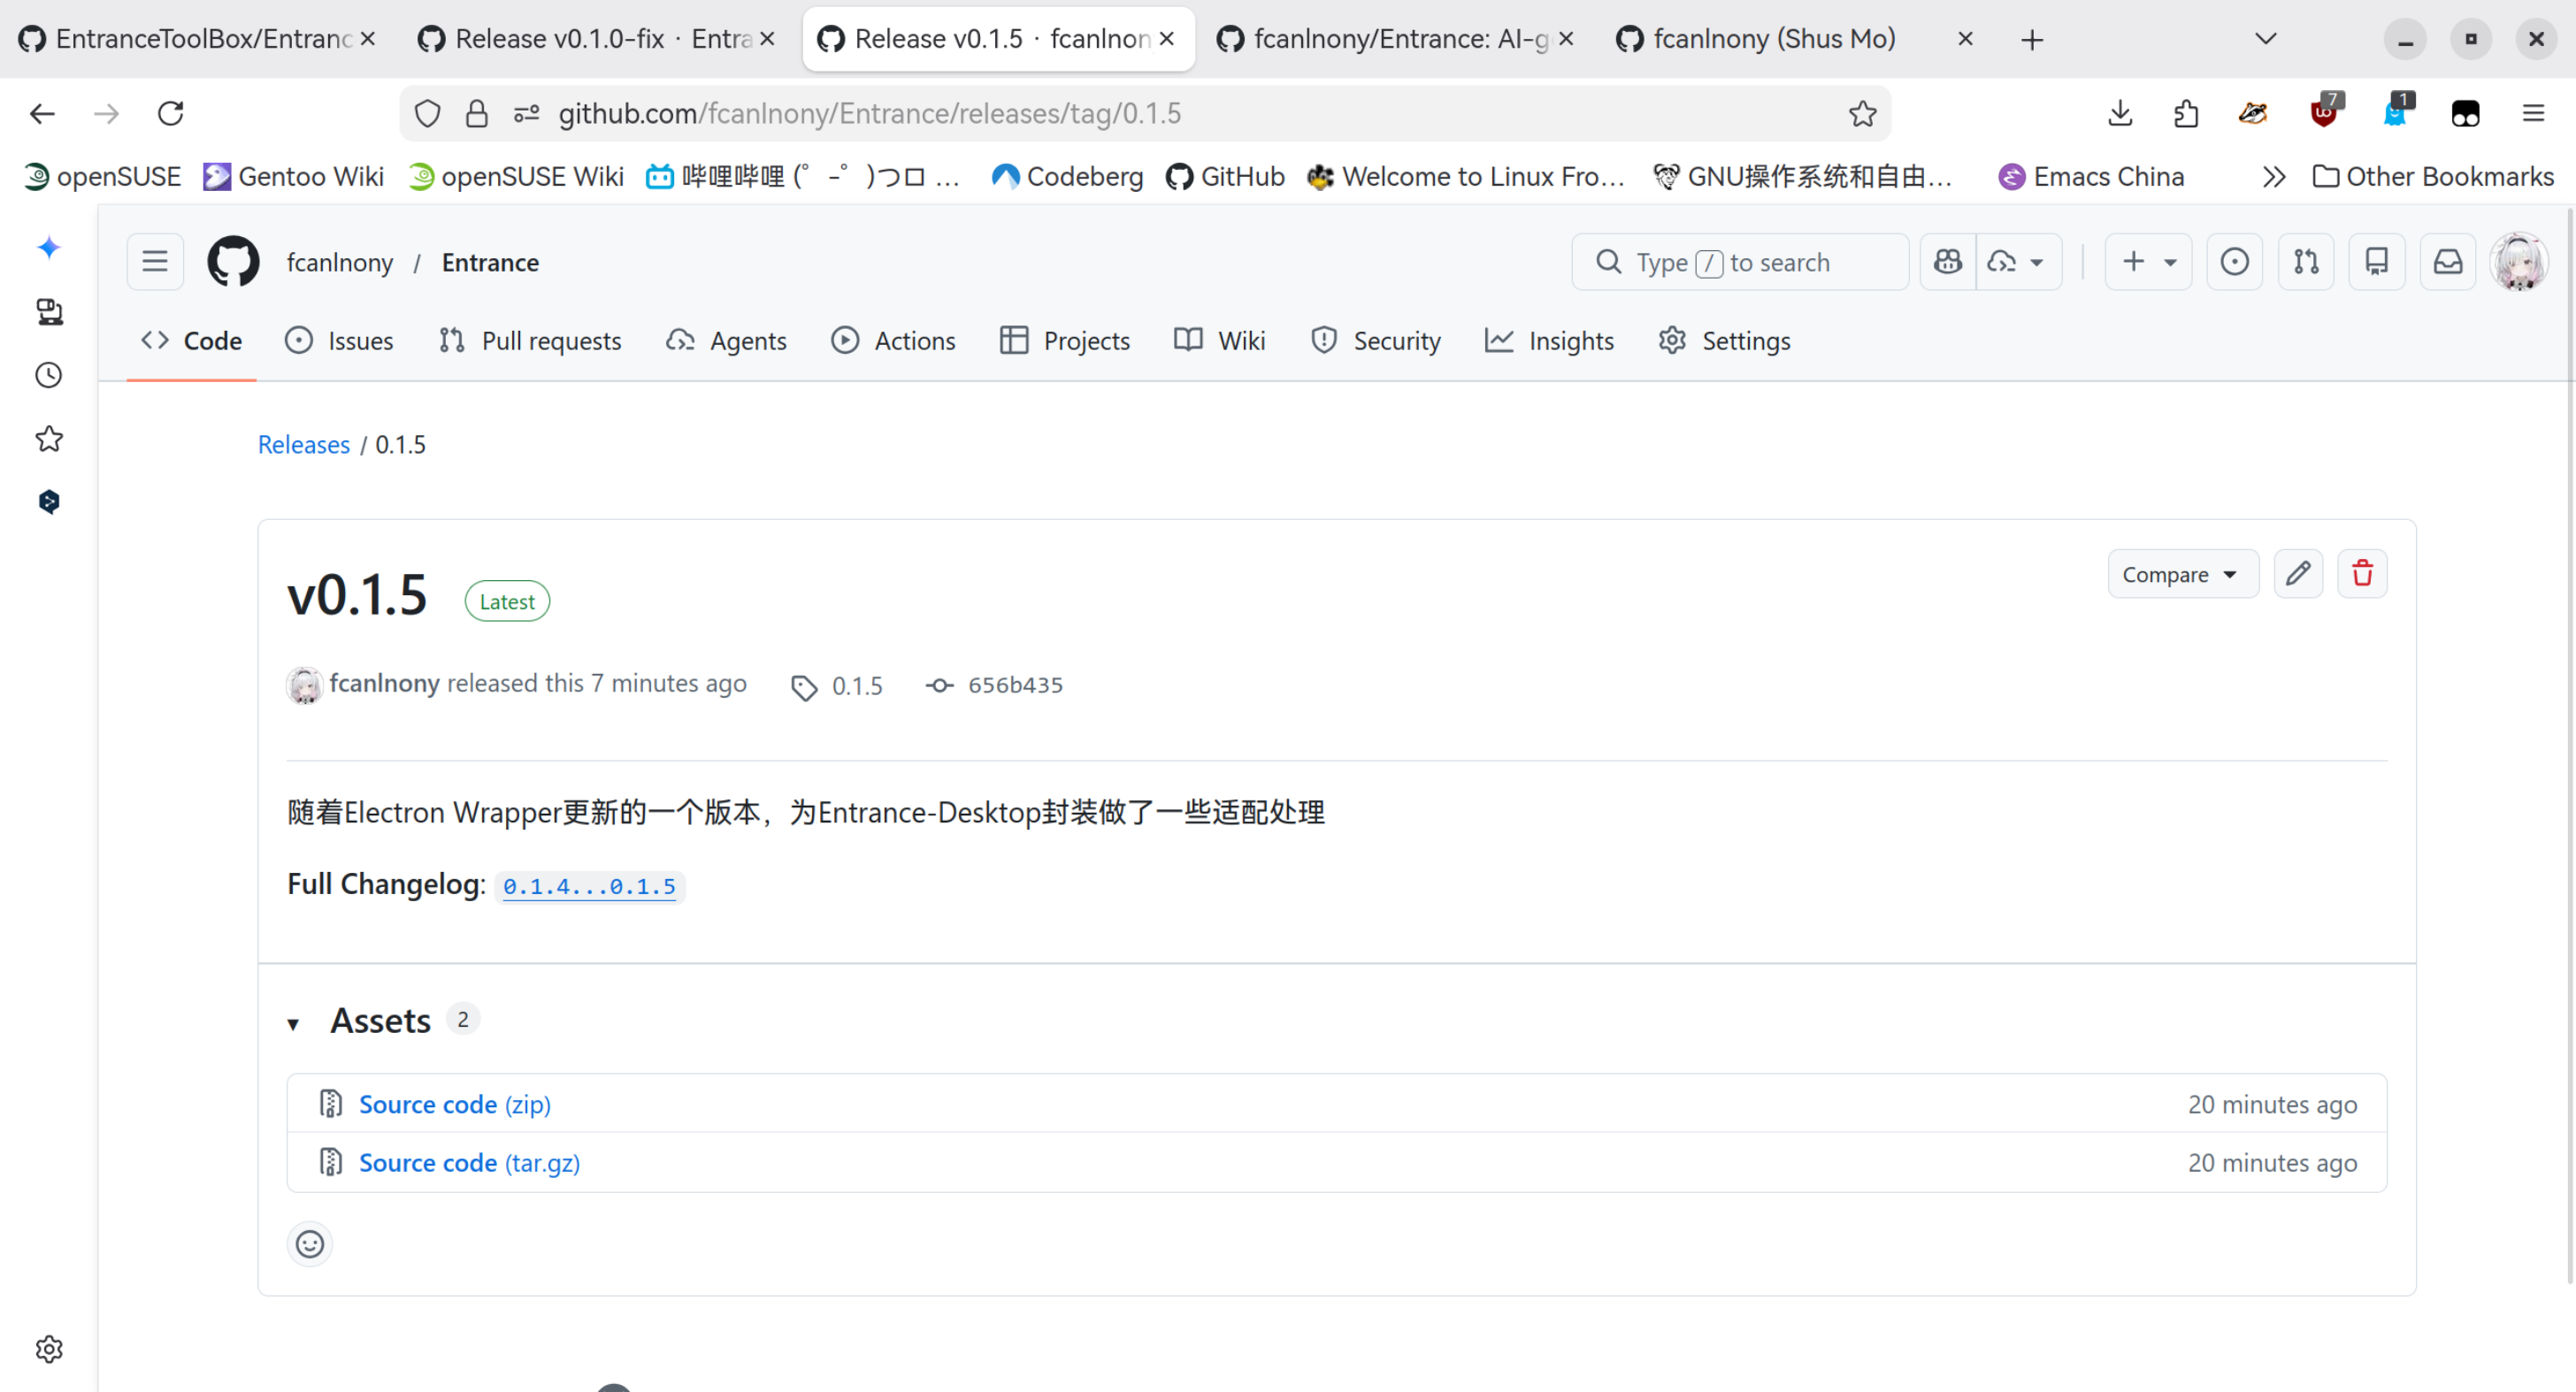Open Copilot chat icon in header

pyautogui.click(x=1947, y=262)
